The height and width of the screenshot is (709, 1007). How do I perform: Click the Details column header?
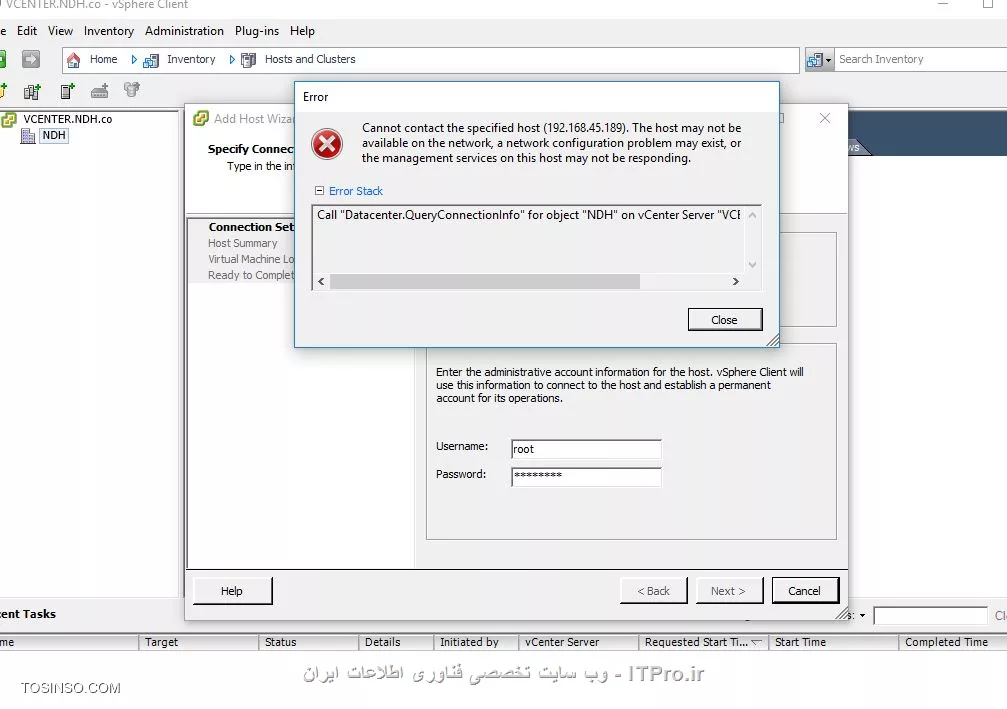point(396,642)
